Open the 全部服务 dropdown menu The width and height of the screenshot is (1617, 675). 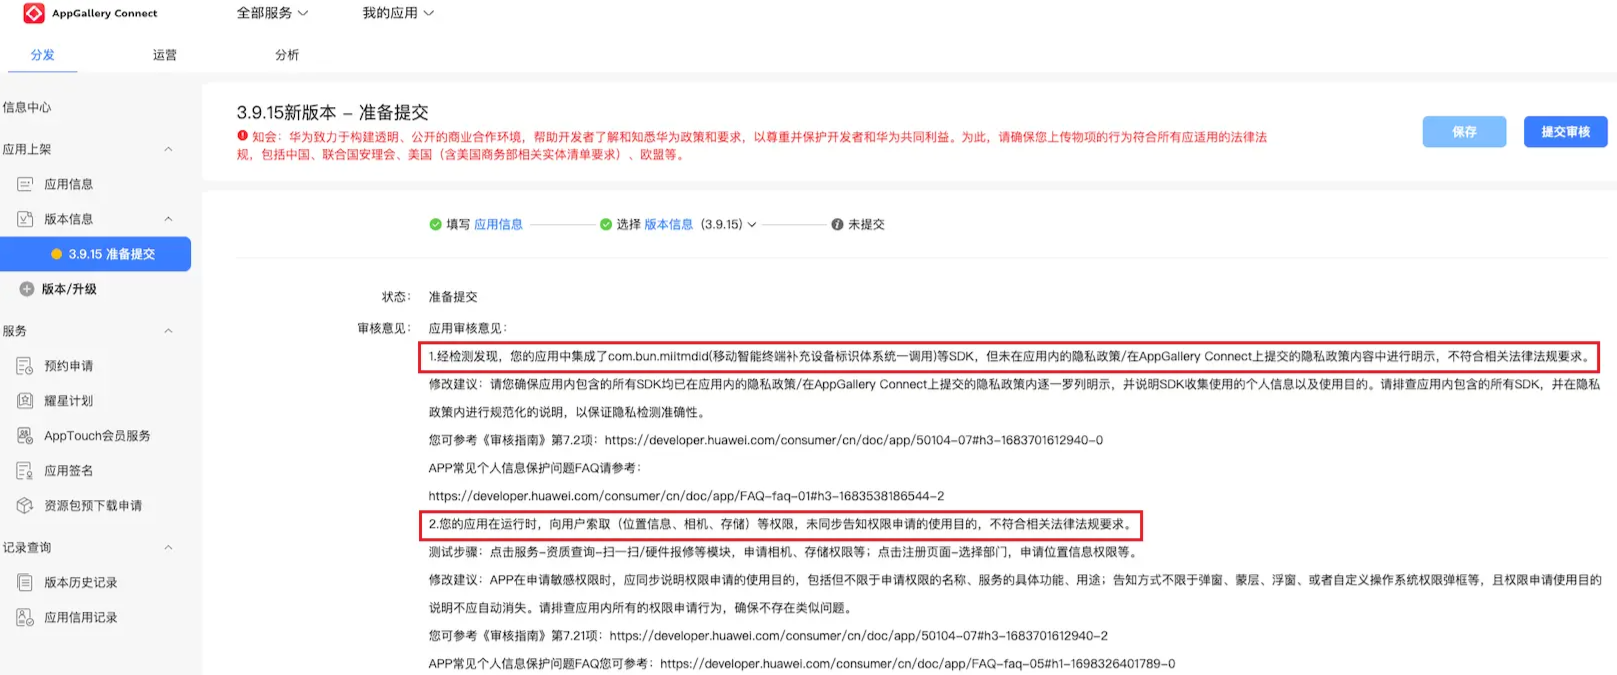click(272, 13)
